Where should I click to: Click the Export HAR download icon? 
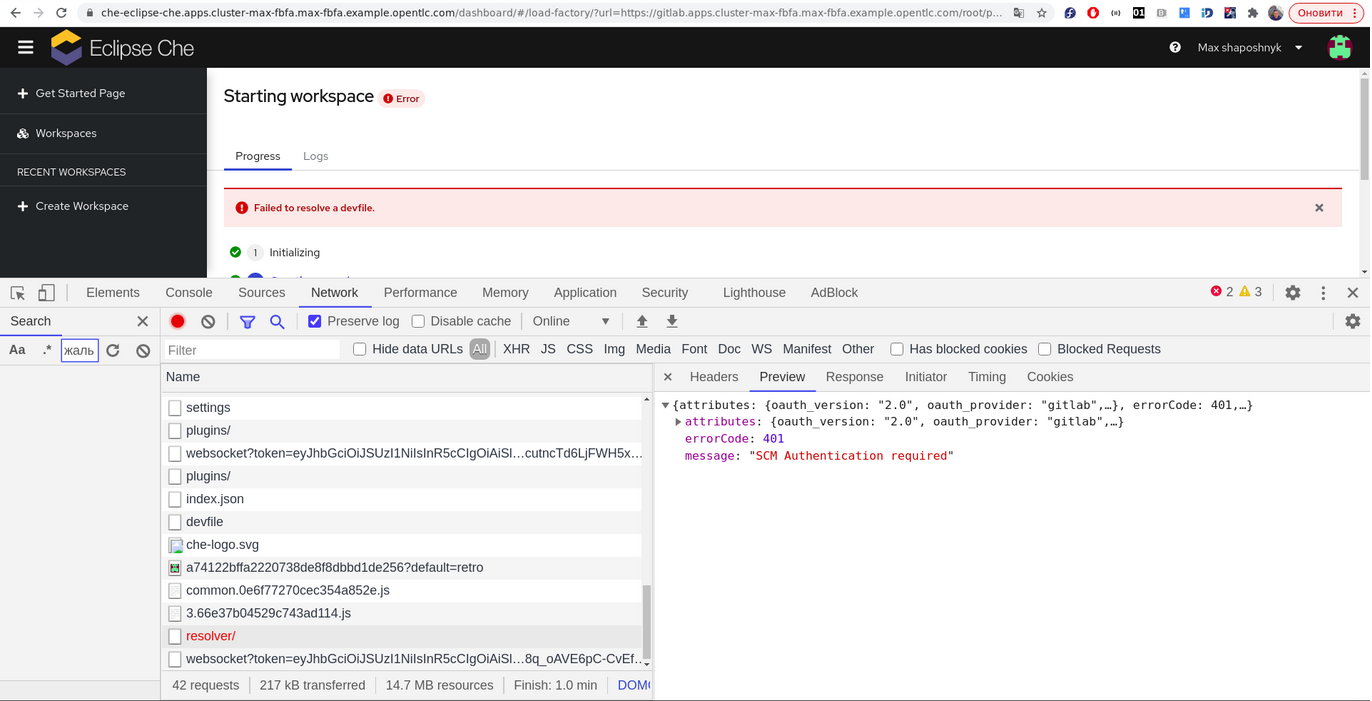pyautogui.click(x=672, y=321)
